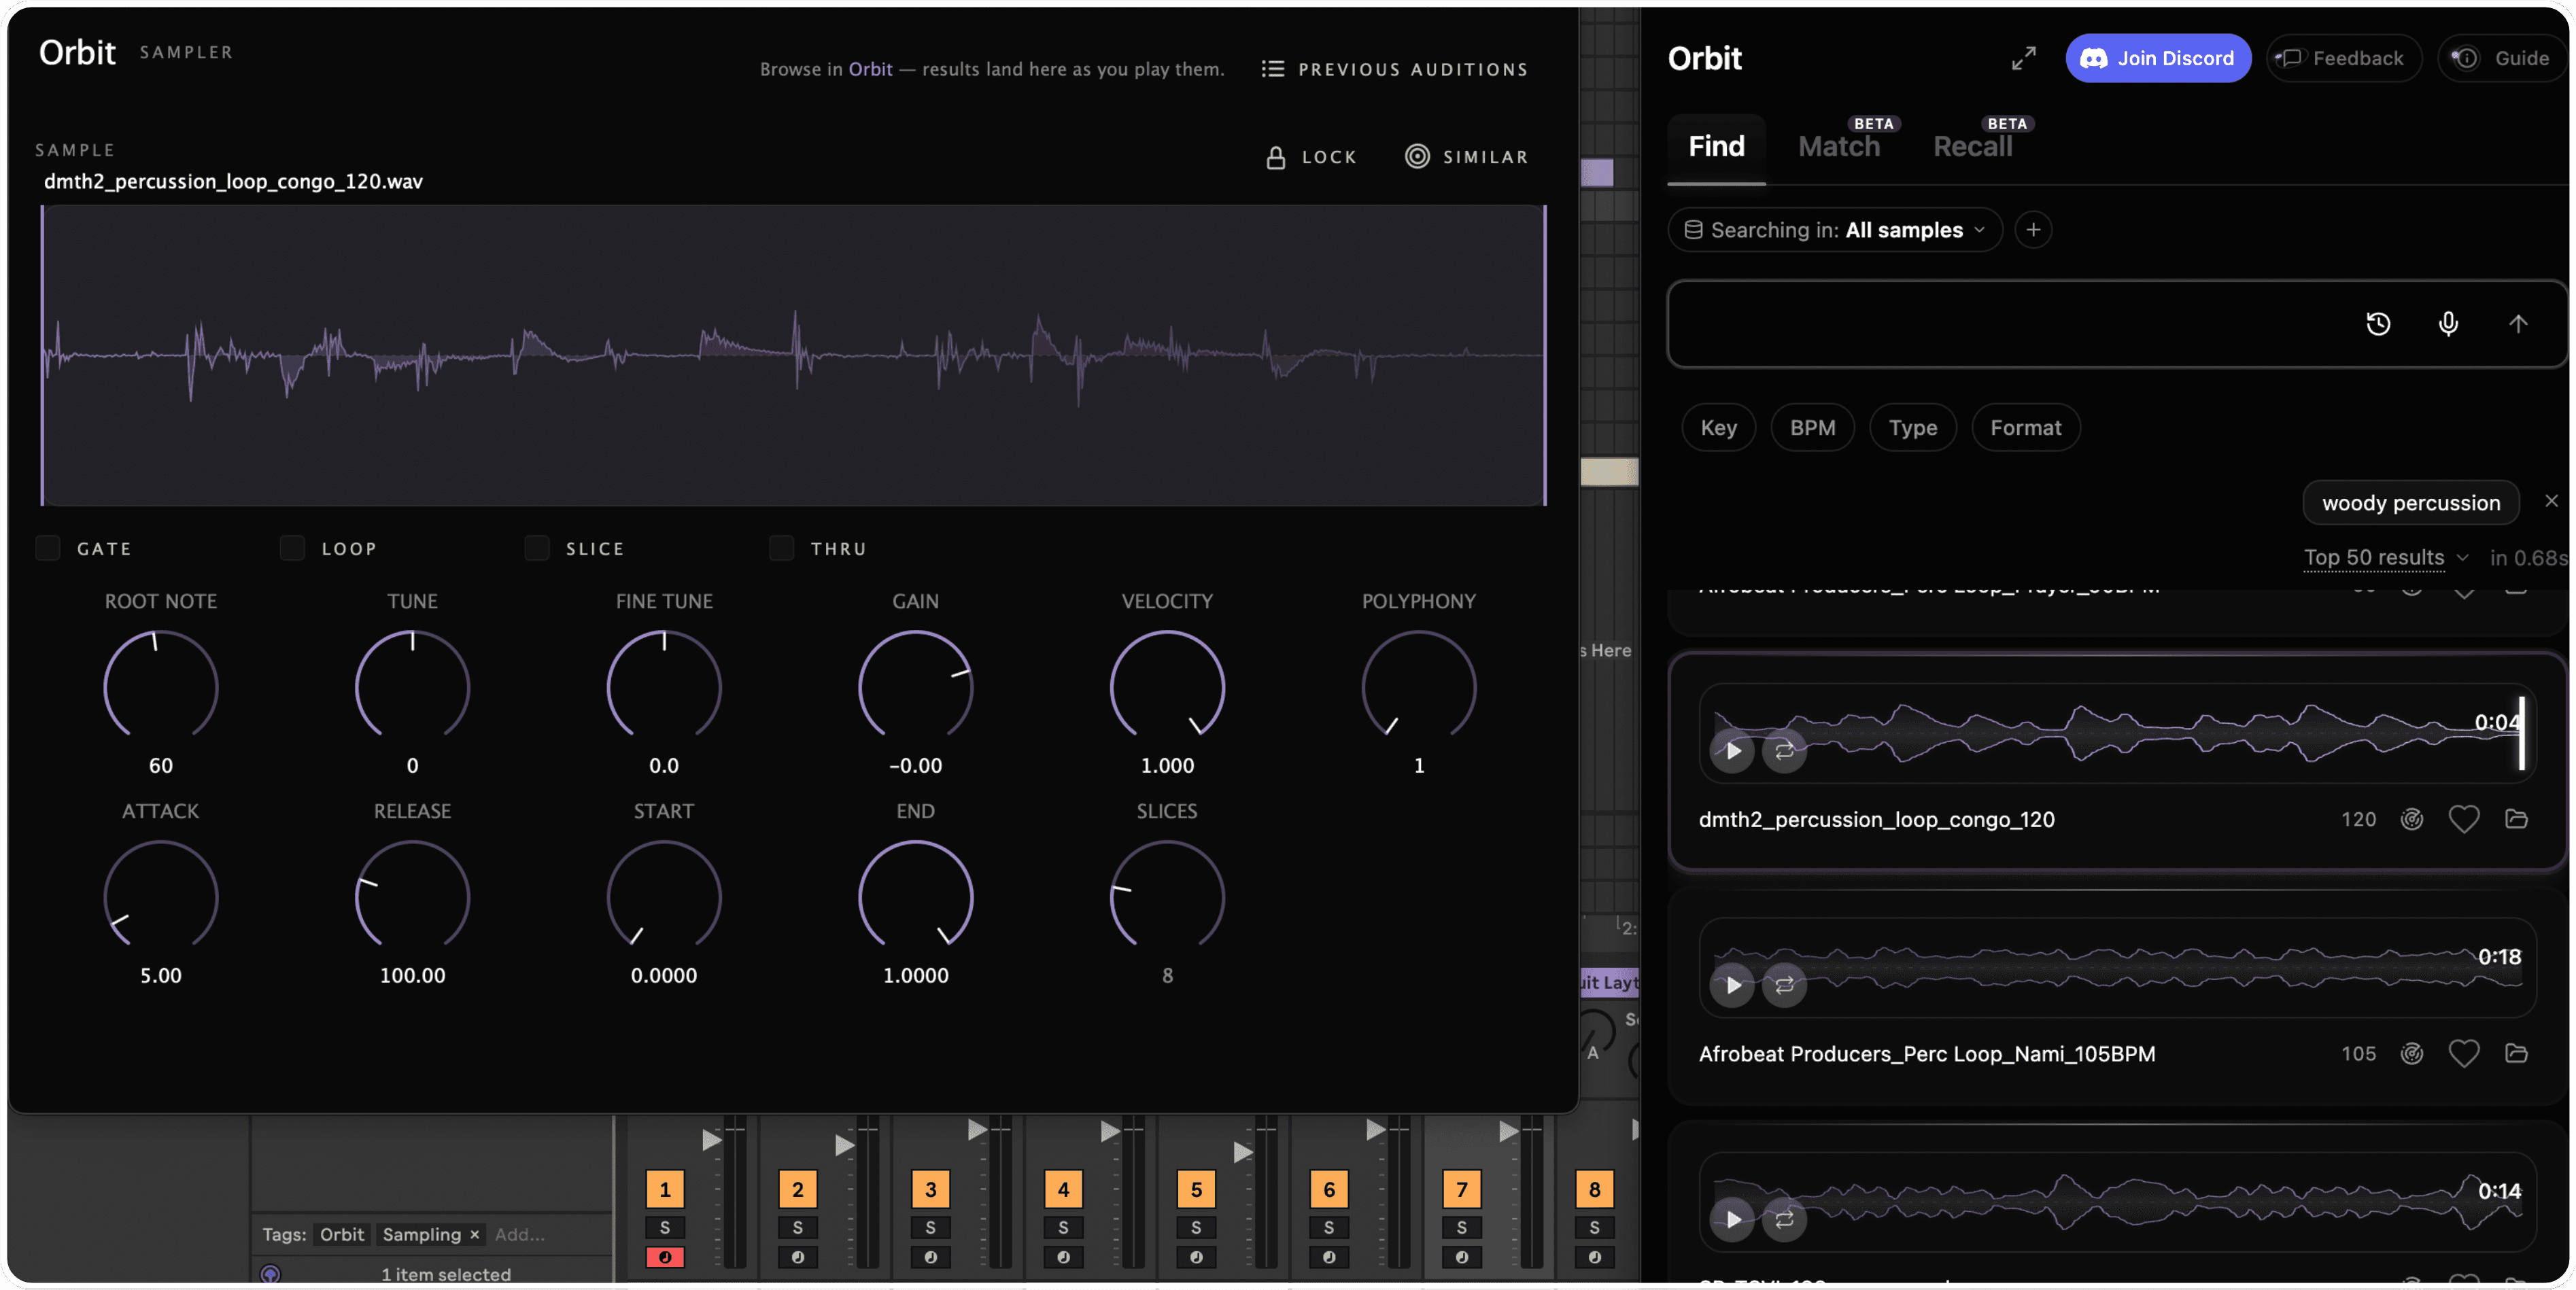Toggle track 1 activator button
This screenshot has width=2576, height=1290.
(x=664, y=1189)
